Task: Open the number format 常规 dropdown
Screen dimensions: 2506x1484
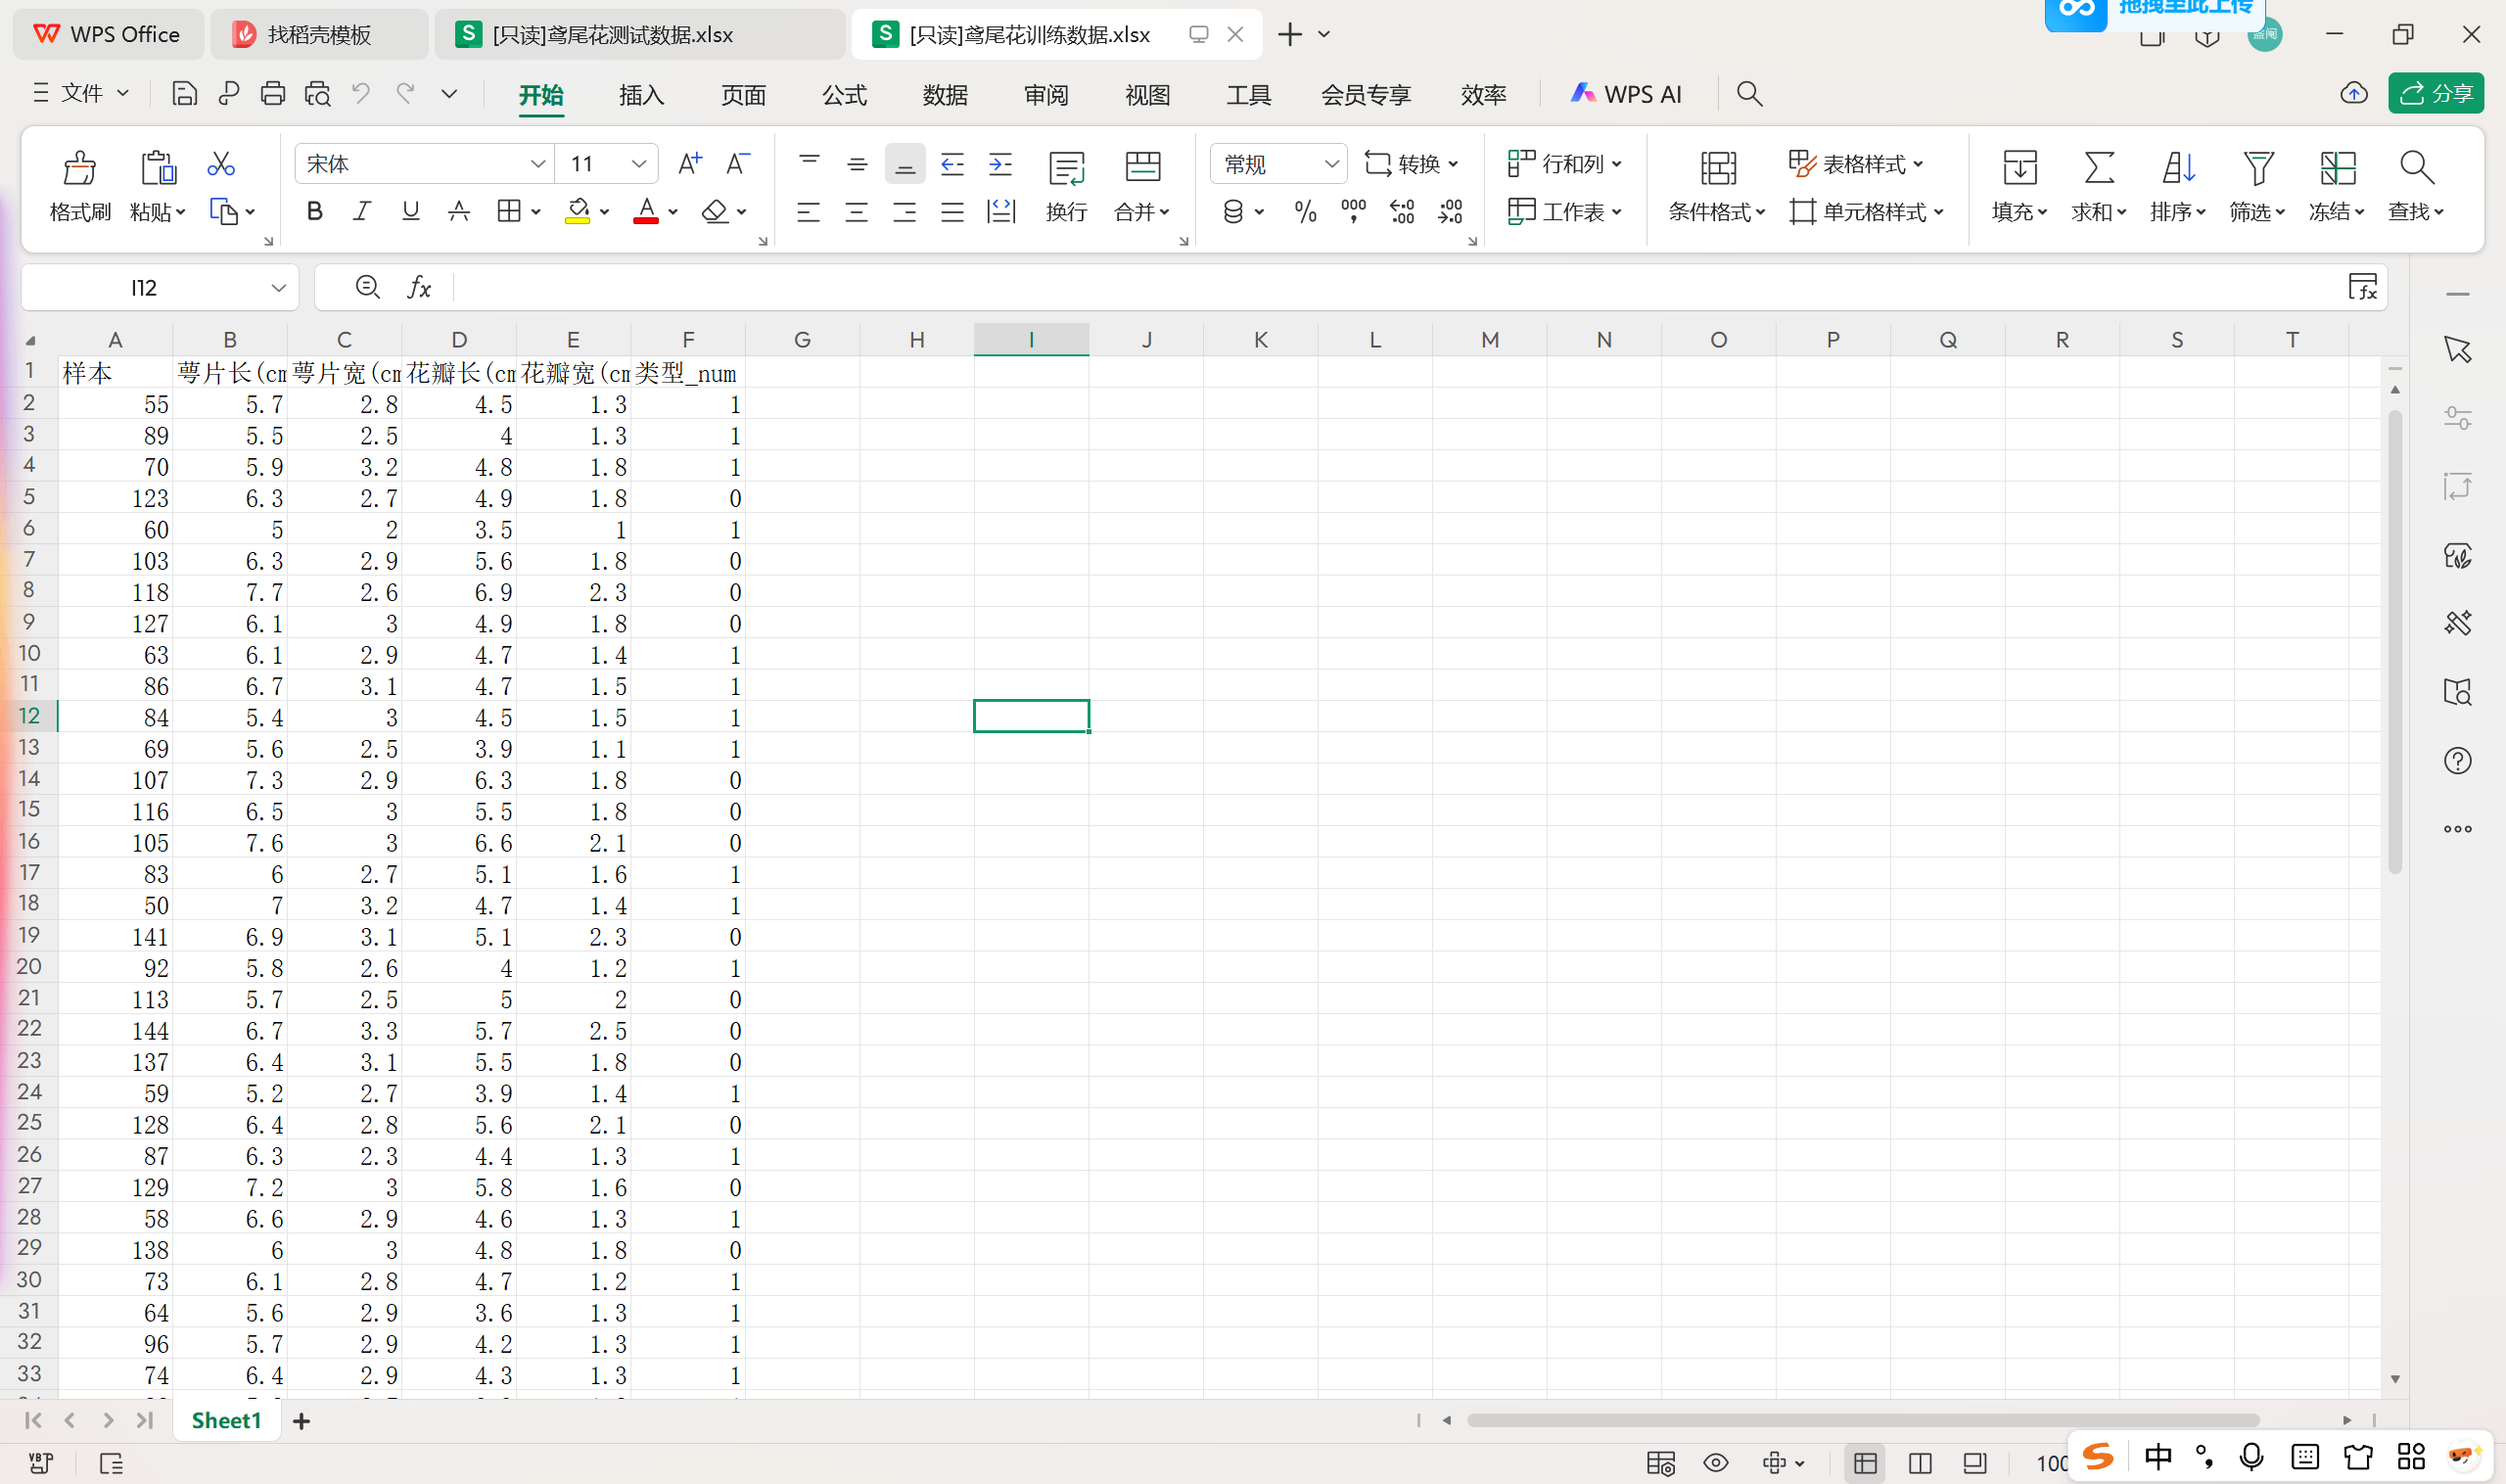Action: point(1331,164)
